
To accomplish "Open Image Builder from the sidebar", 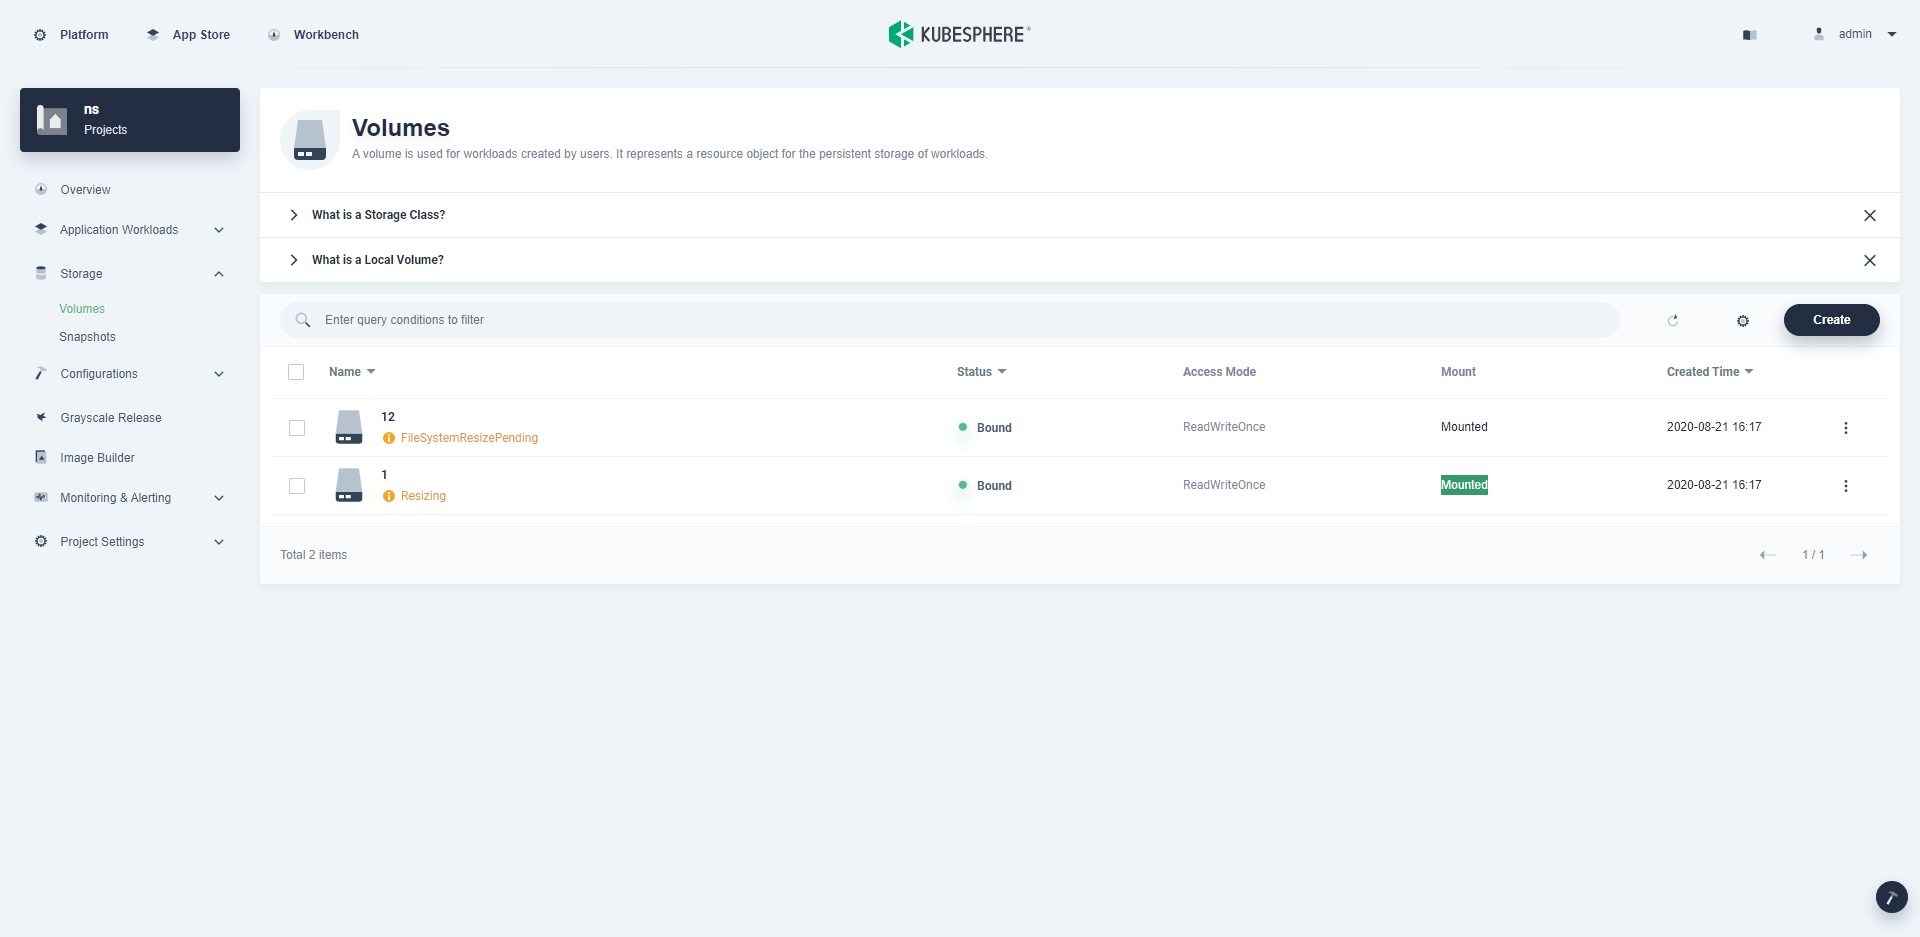I will pyautogui.click(x=96, y=457).
